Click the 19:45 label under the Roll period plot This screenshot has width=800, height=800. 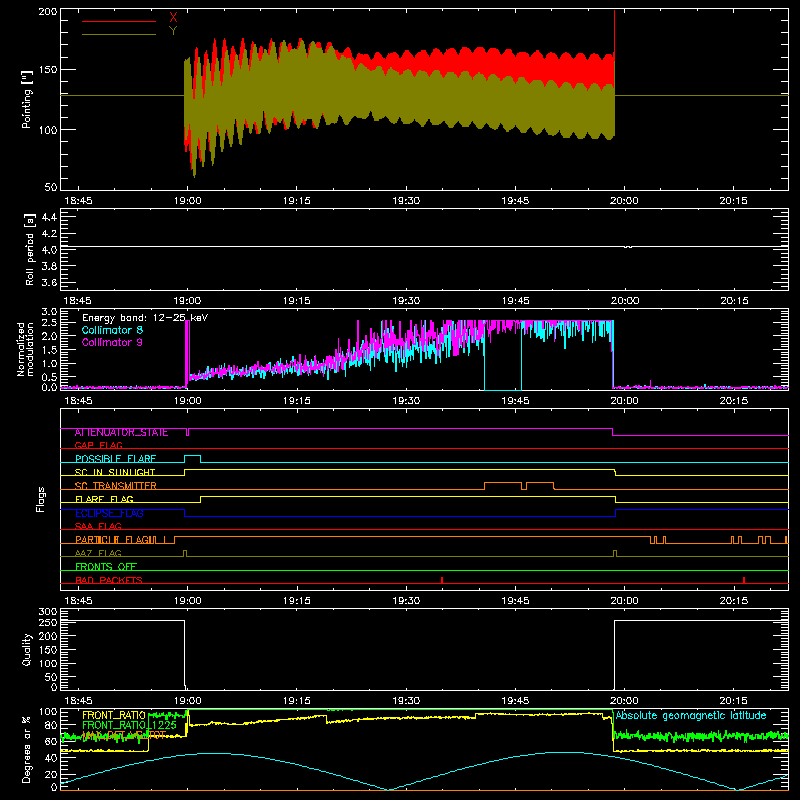tap(515, 301)
